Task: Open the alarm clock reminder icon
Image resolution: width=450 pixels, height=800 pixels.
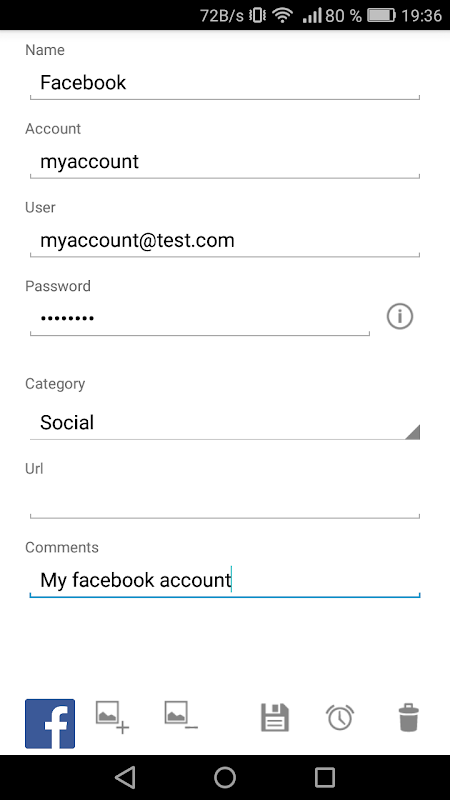Action: (340, 717)
